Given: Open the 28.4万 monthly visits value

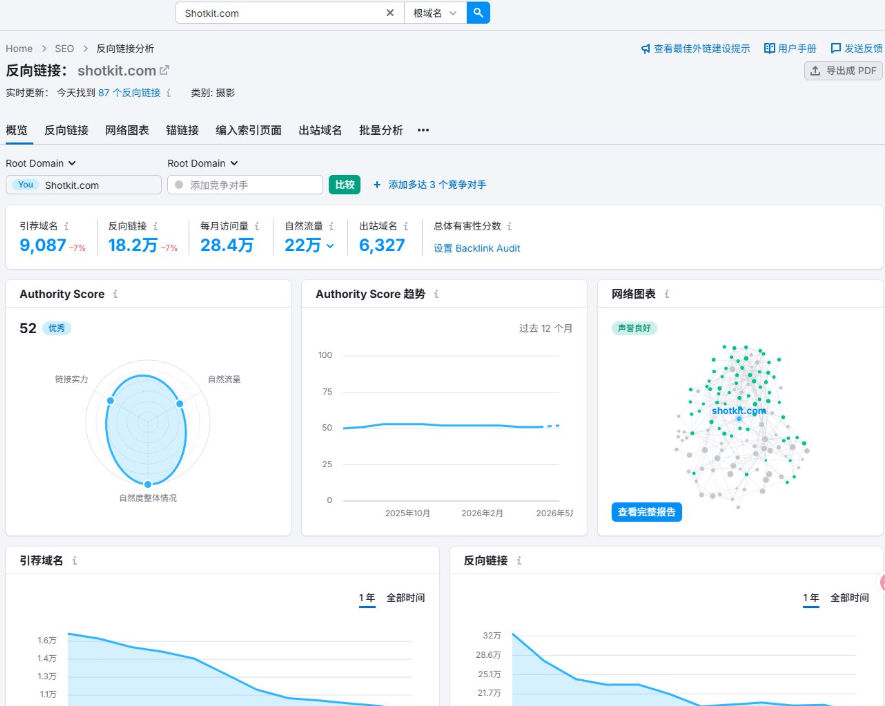Looking at the screenshot, I should click(x=227, y=245).
